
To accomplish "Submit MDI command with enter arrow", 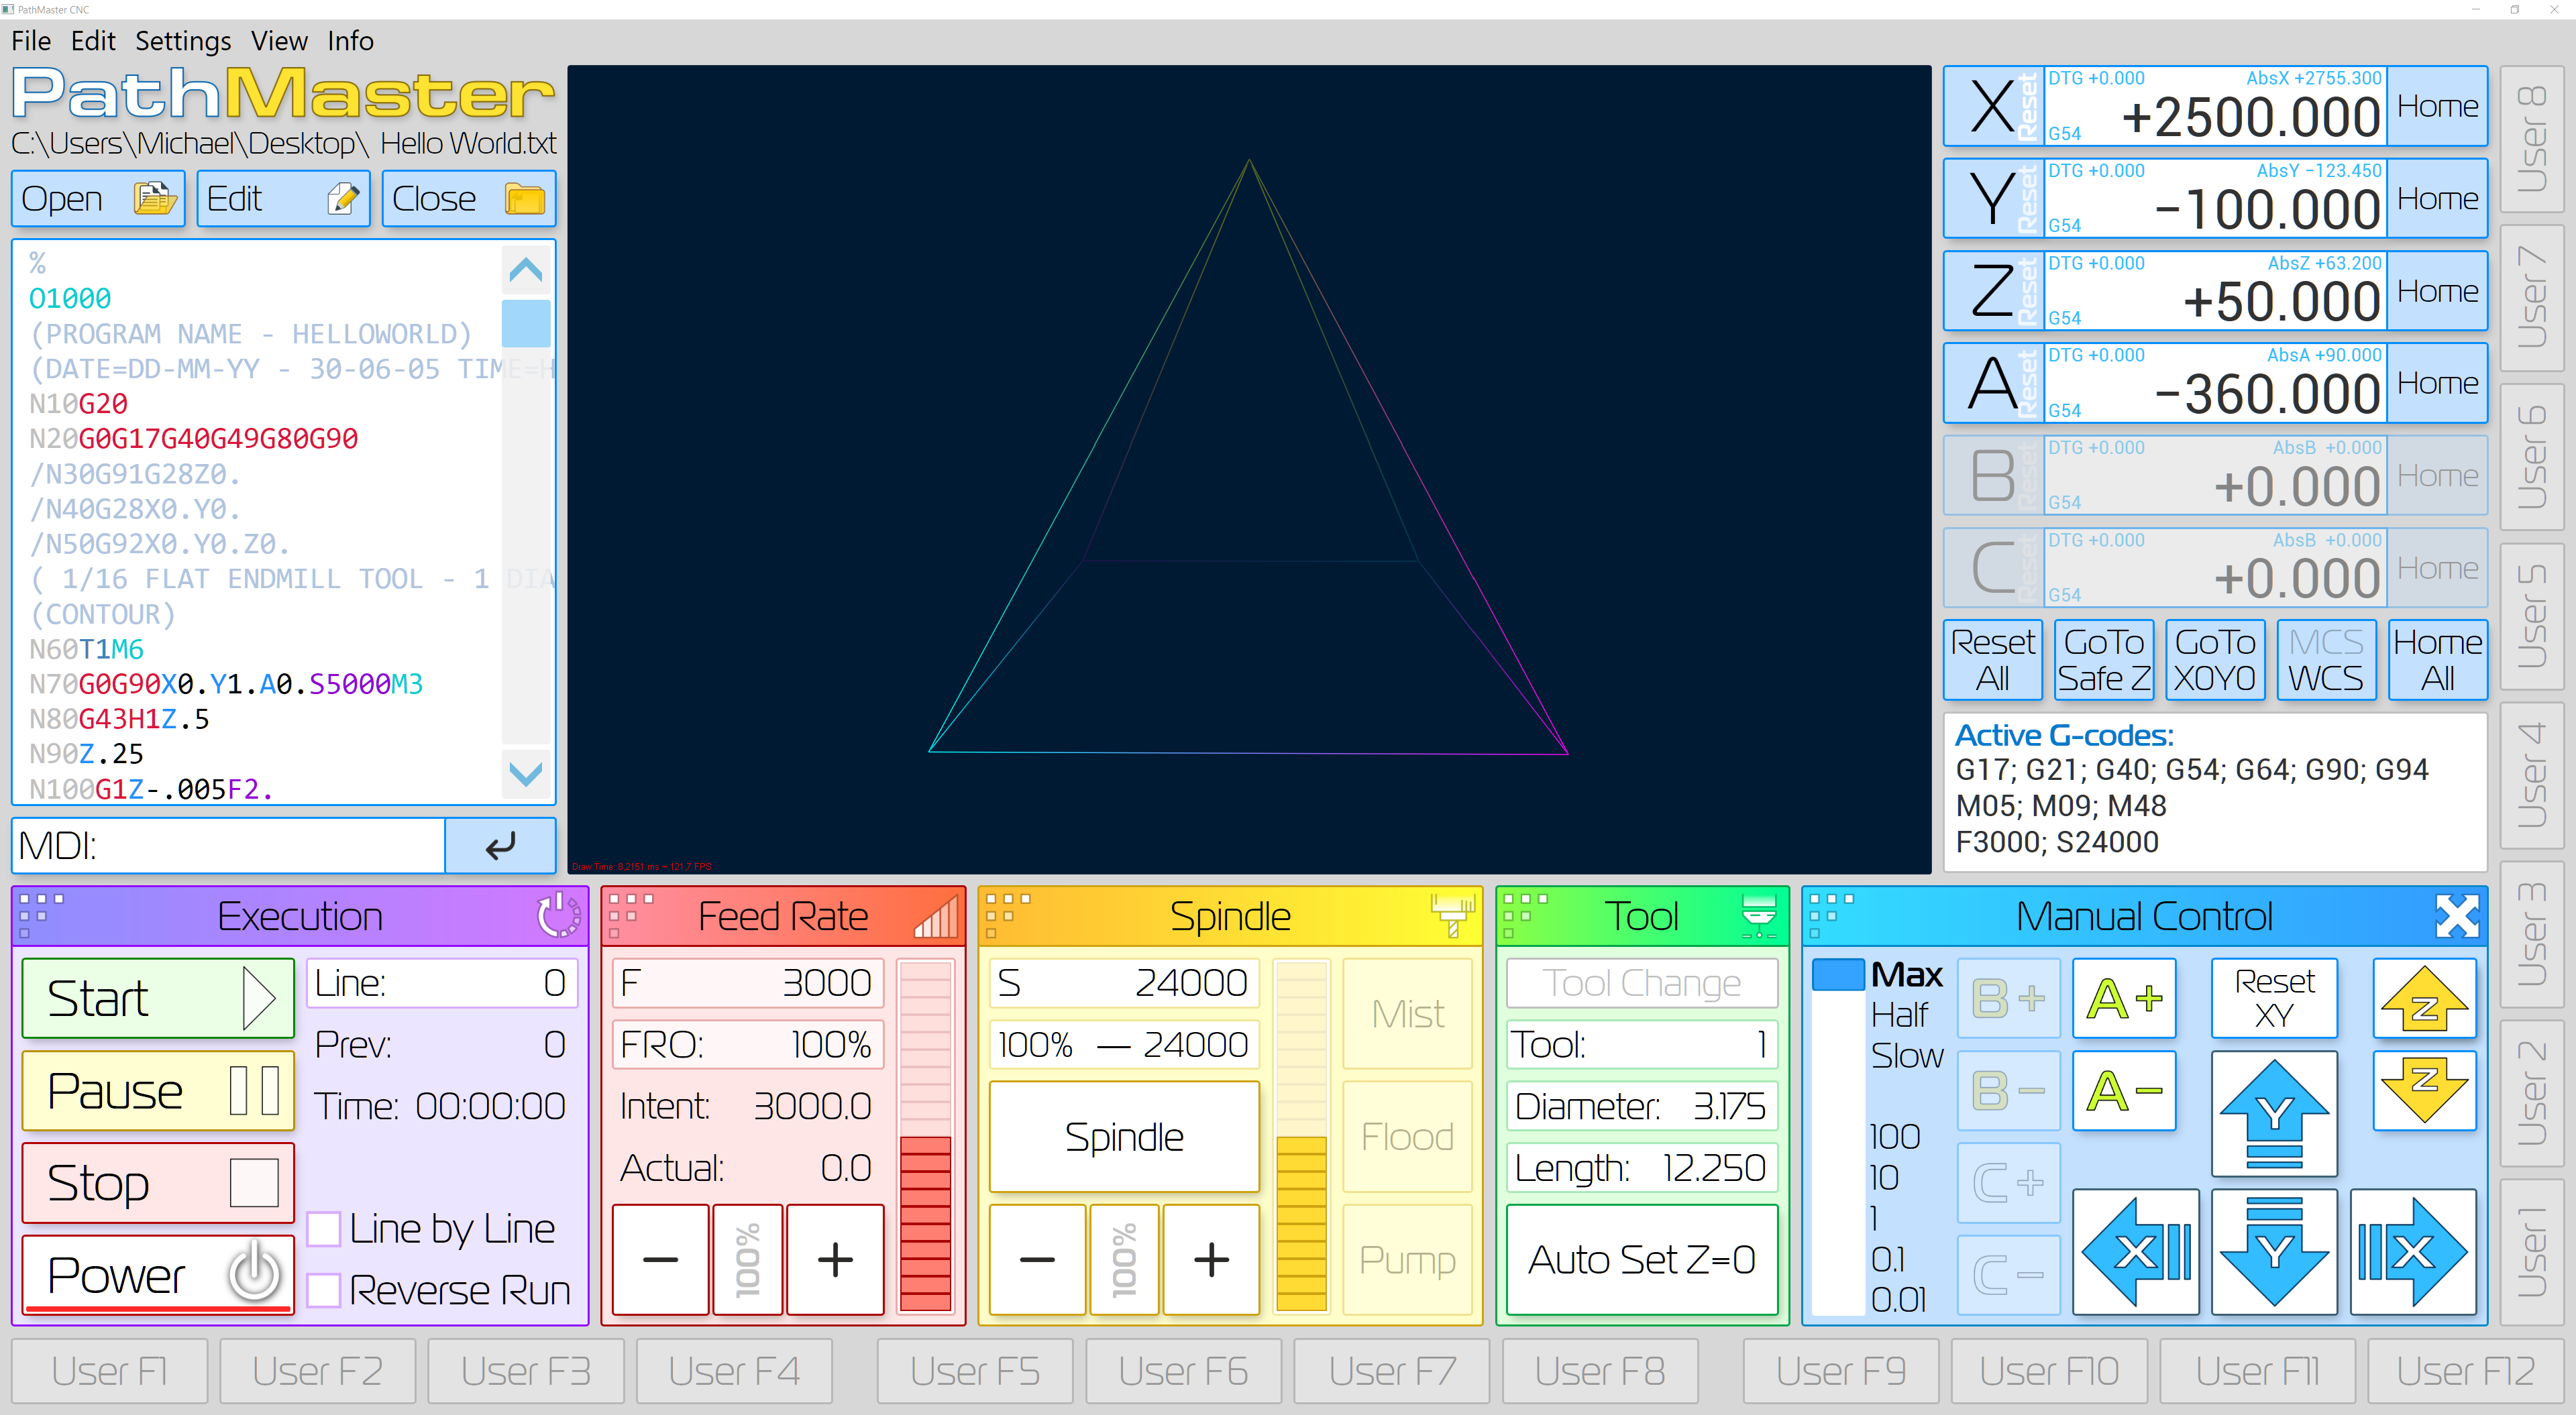I will (500, 846).
